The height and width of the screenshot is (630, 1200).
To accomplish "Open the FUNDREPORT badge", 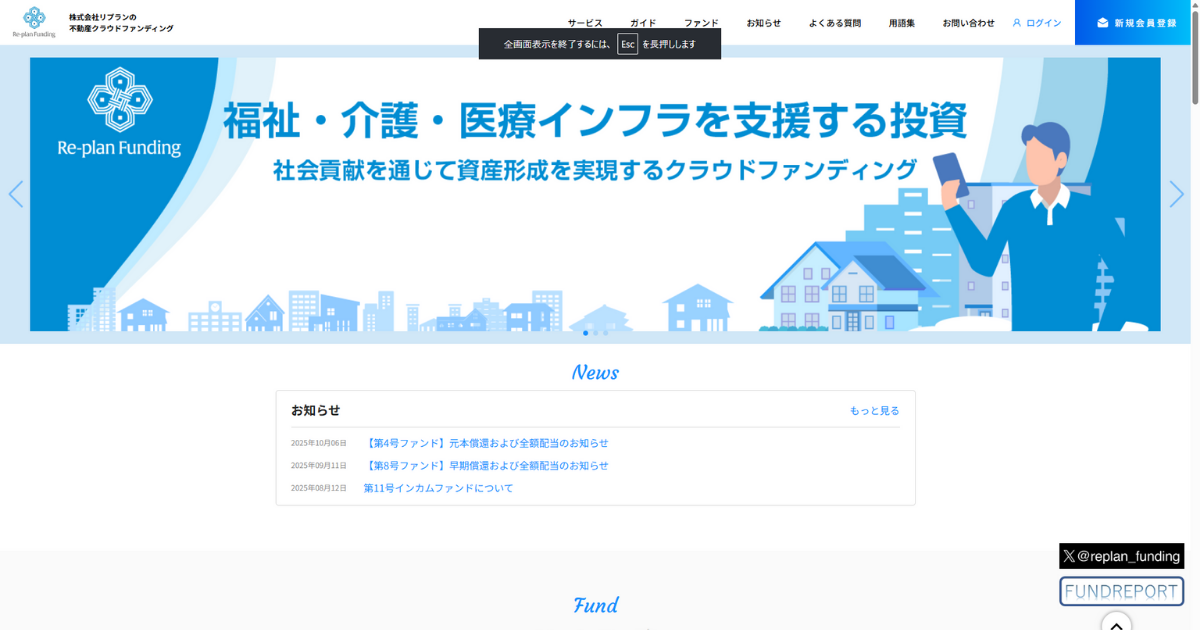I will (1121, 591).
